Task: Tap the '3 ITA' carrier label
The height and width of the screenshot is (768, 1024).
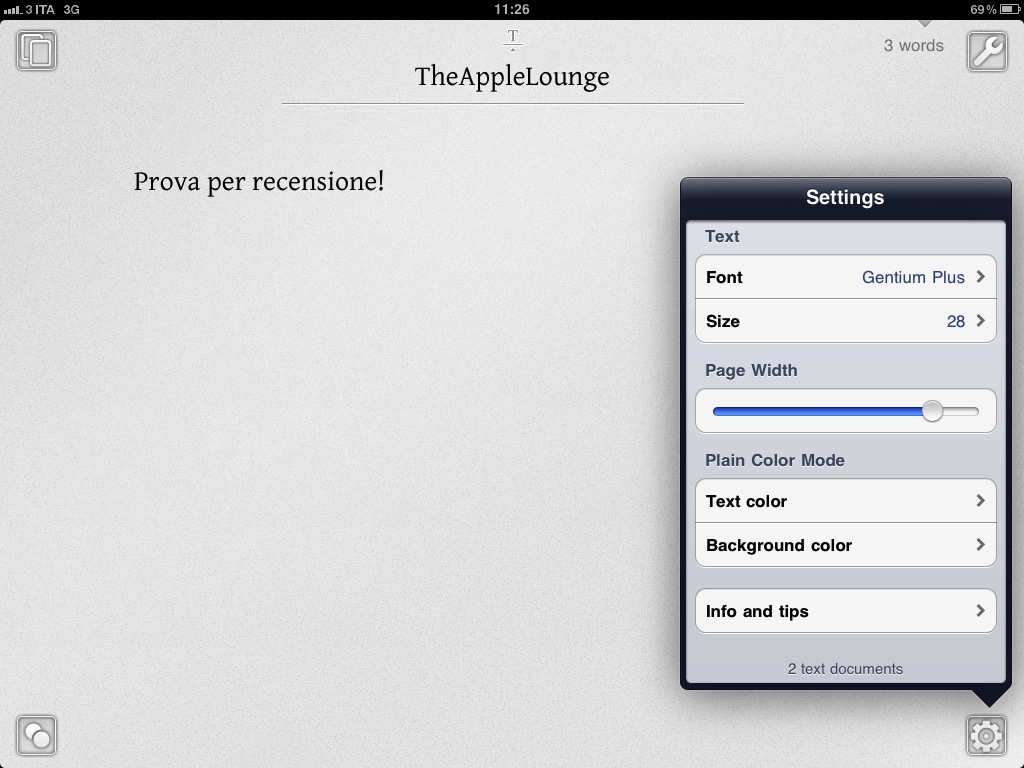Action: [40, 10]
